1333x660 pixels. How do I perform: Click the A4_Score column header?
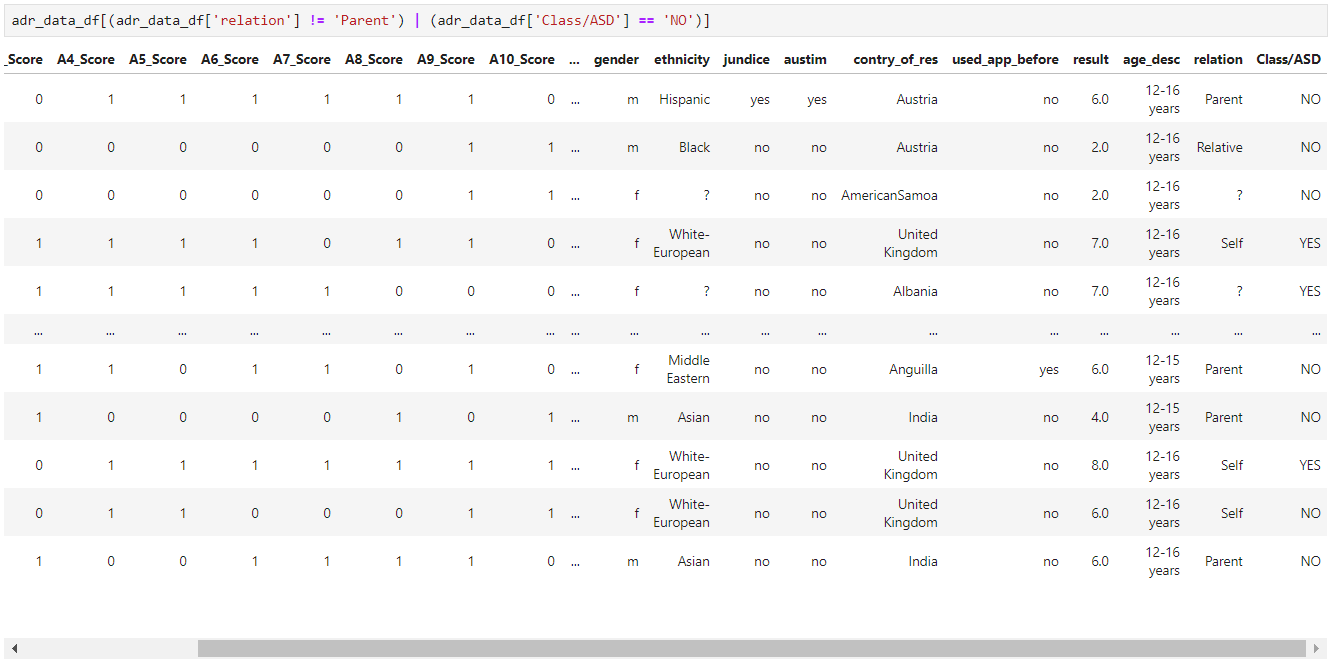pos(86,59)
